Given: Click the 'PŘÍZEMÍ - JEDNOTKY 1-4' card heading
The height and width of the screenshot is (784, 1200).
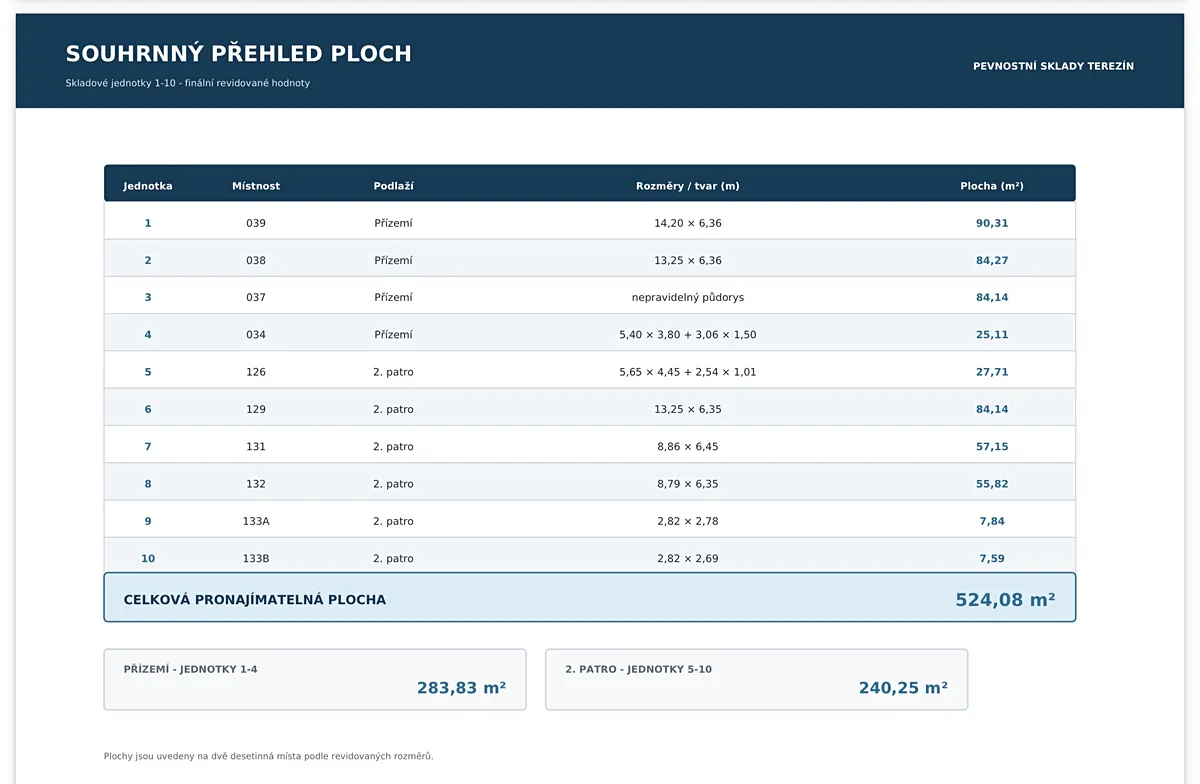Looking at the screenshot, I should point(191,669).
